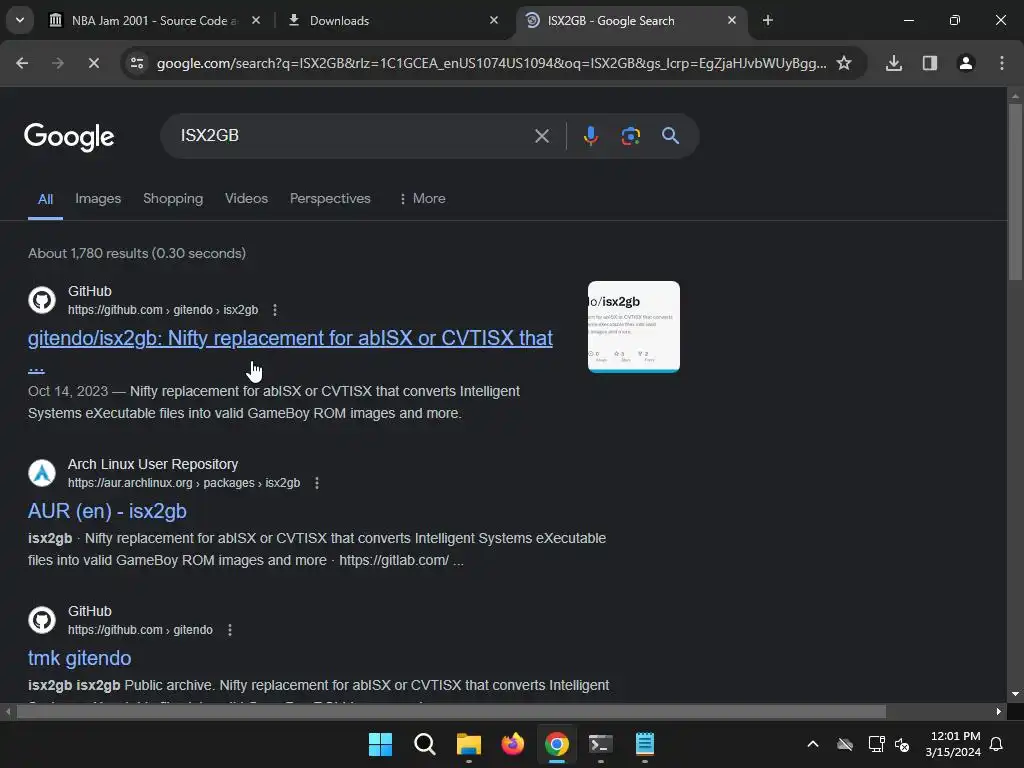Click the github.com gitendo isx2gb URL
The image size is (1024, 768).
point(163,310)
